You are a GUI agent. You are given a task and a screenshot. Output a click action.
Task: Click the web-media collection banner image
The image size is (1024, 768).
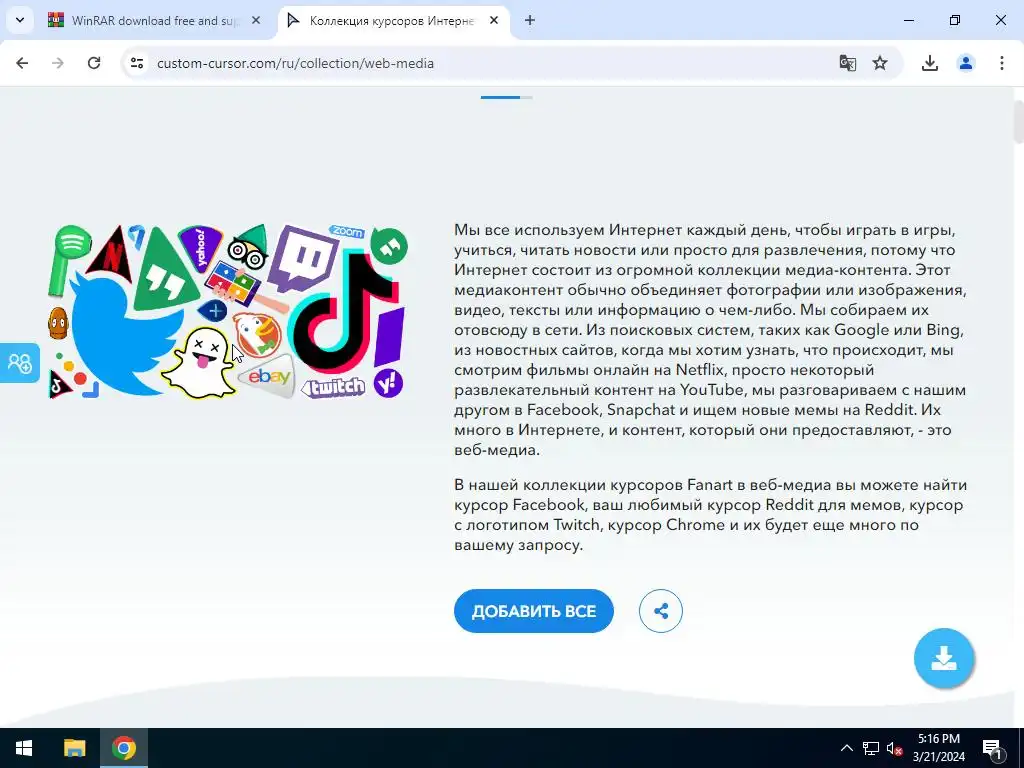228,312
